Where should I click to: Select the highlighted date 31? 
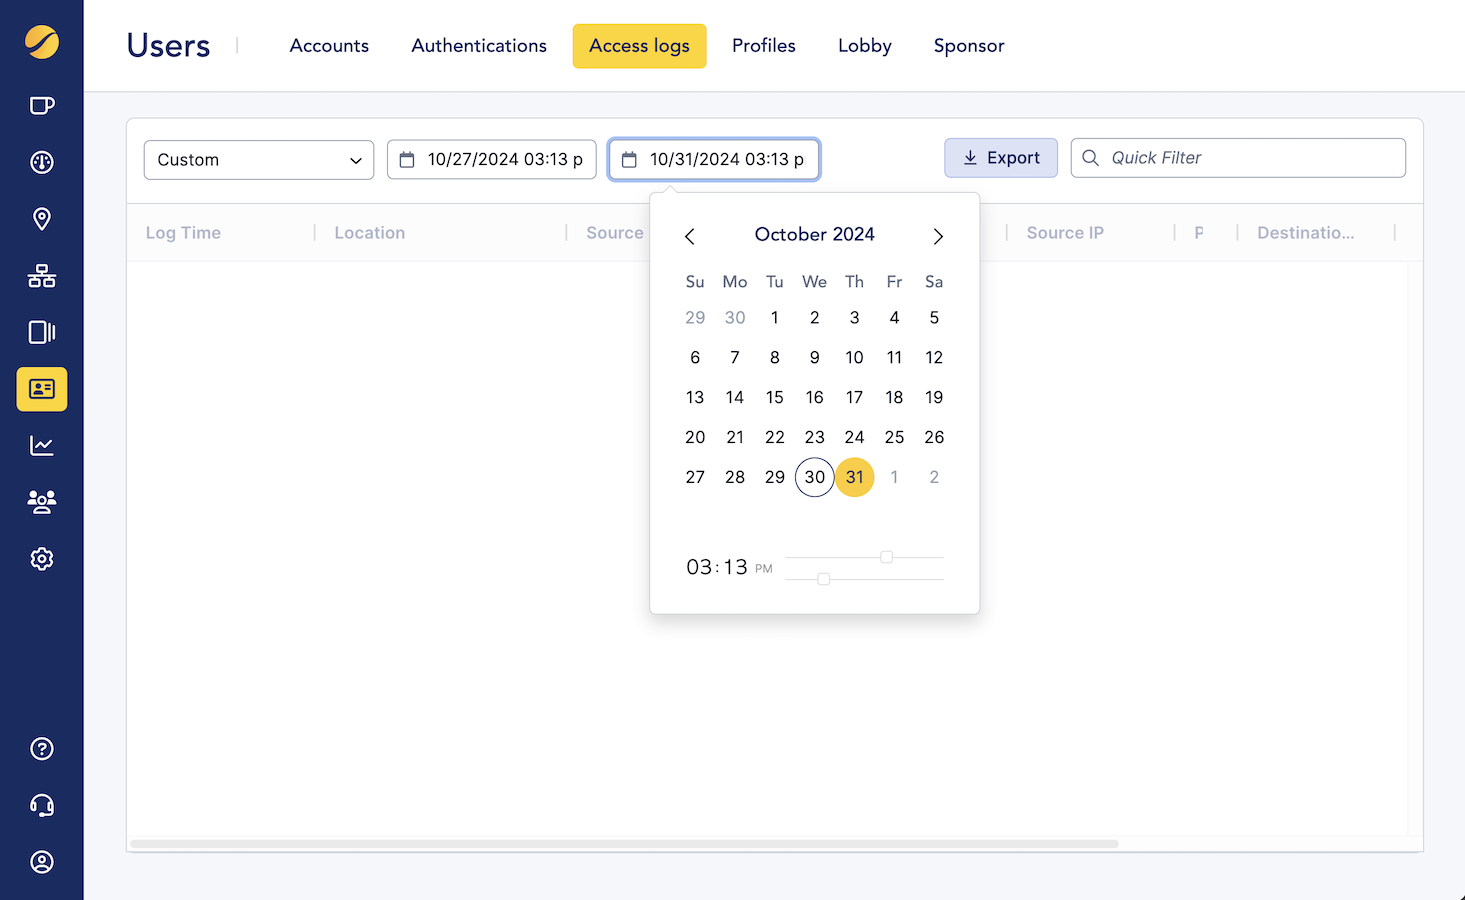(x=854, y=477)
